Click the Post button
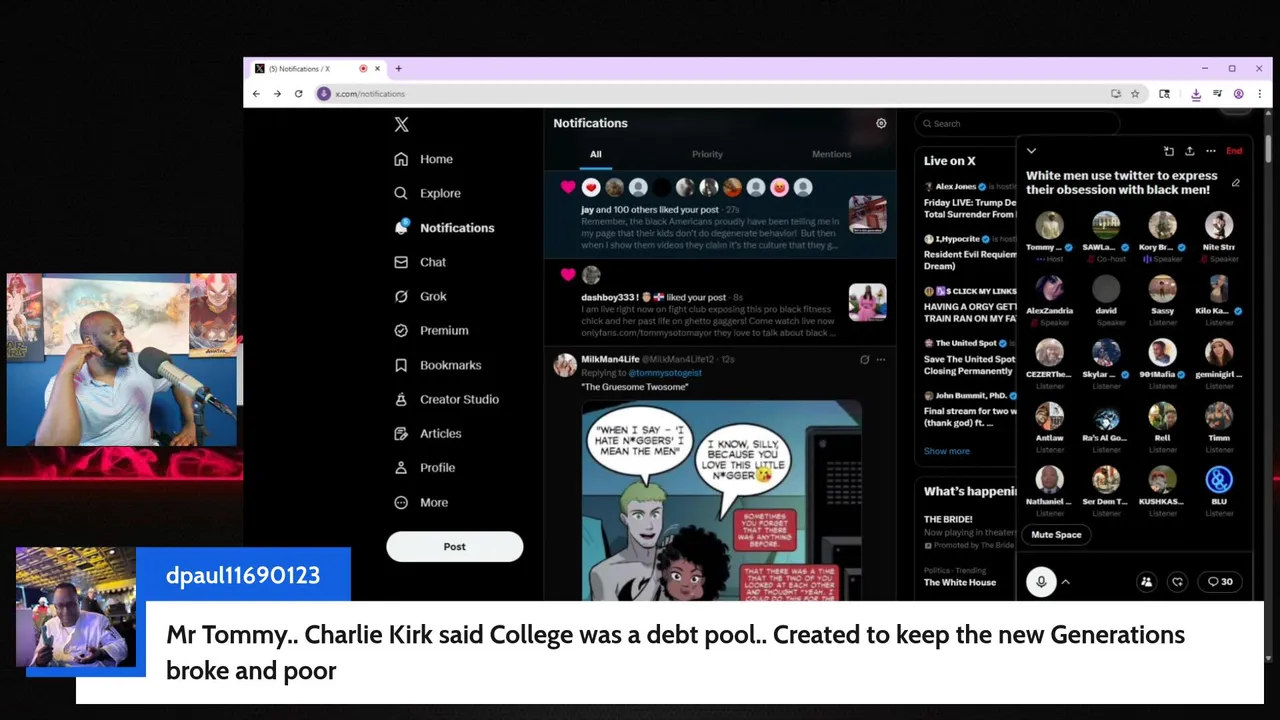Image resolution: width=1280 pixels, height=720 pixels. point(455,546)
